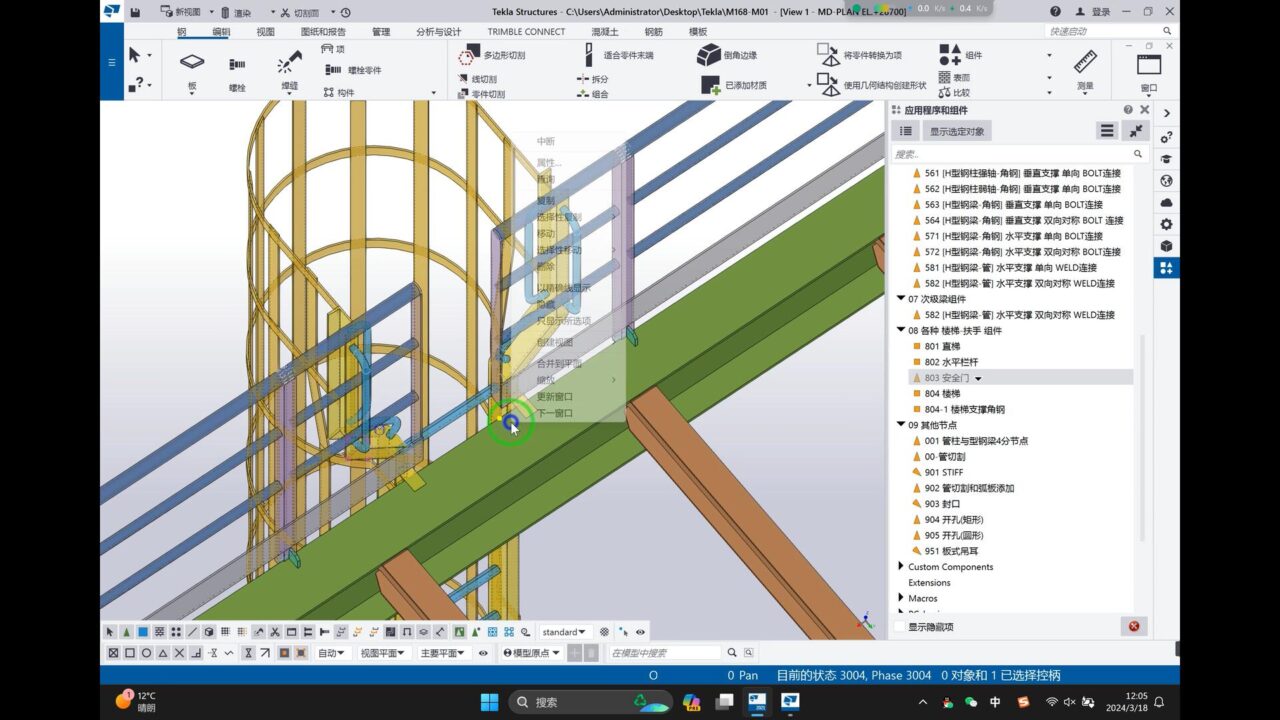1280x720 pixels.
Task: Click the list view icon in component catalog
Action: pyautogui.click(x=905, y=131)
